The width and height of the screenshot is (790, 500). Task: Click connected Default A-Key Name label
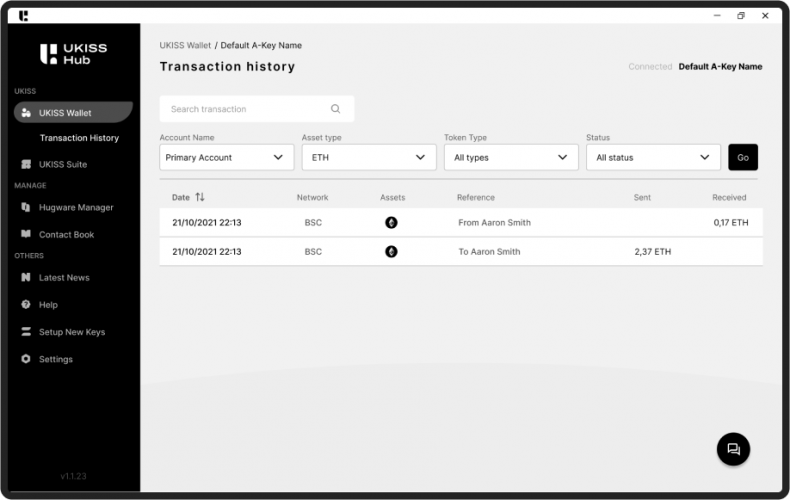tap(720, 67)
